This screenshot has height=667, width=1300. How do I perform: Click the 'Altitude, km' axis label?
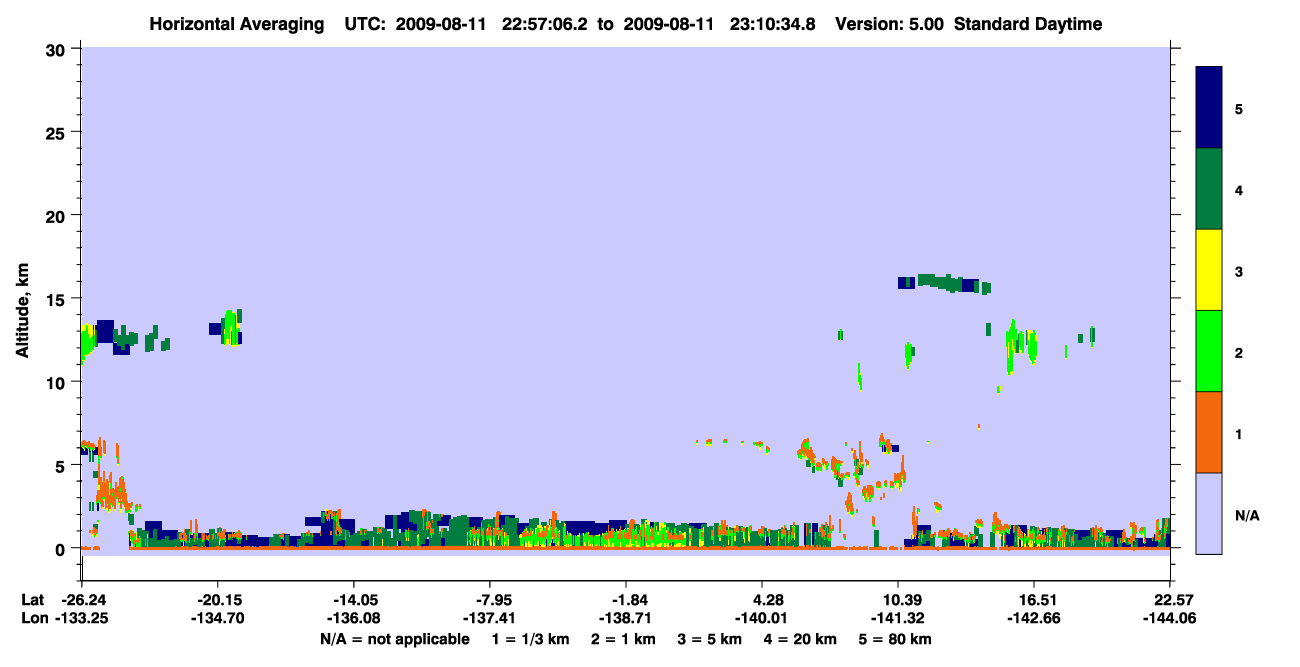pyautogui.click(x=22, y=312)
